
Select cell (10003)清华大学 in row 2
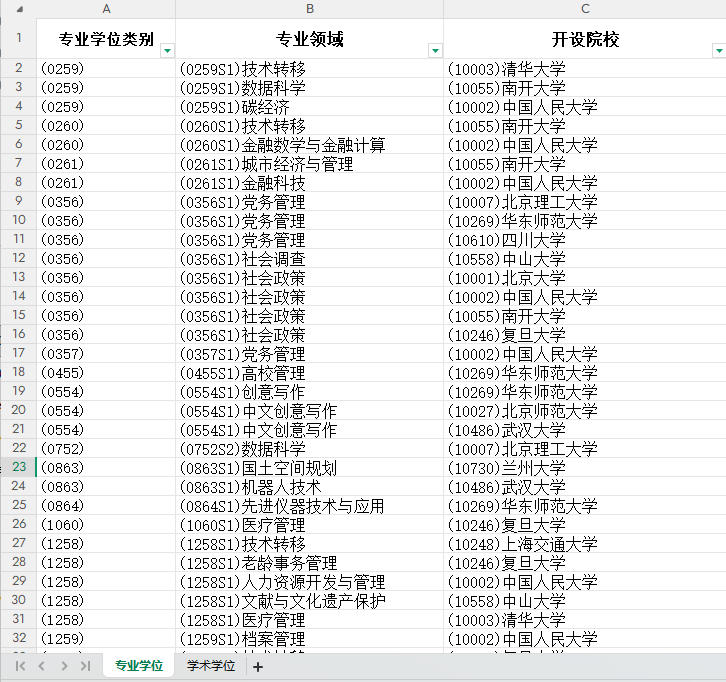585,69
